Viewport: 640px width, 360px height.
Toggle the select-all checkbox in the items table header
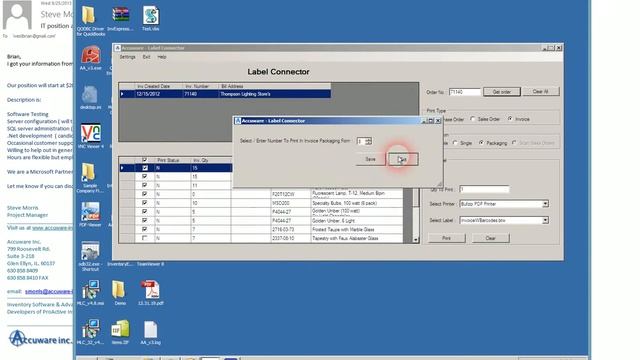click(144, 160)
